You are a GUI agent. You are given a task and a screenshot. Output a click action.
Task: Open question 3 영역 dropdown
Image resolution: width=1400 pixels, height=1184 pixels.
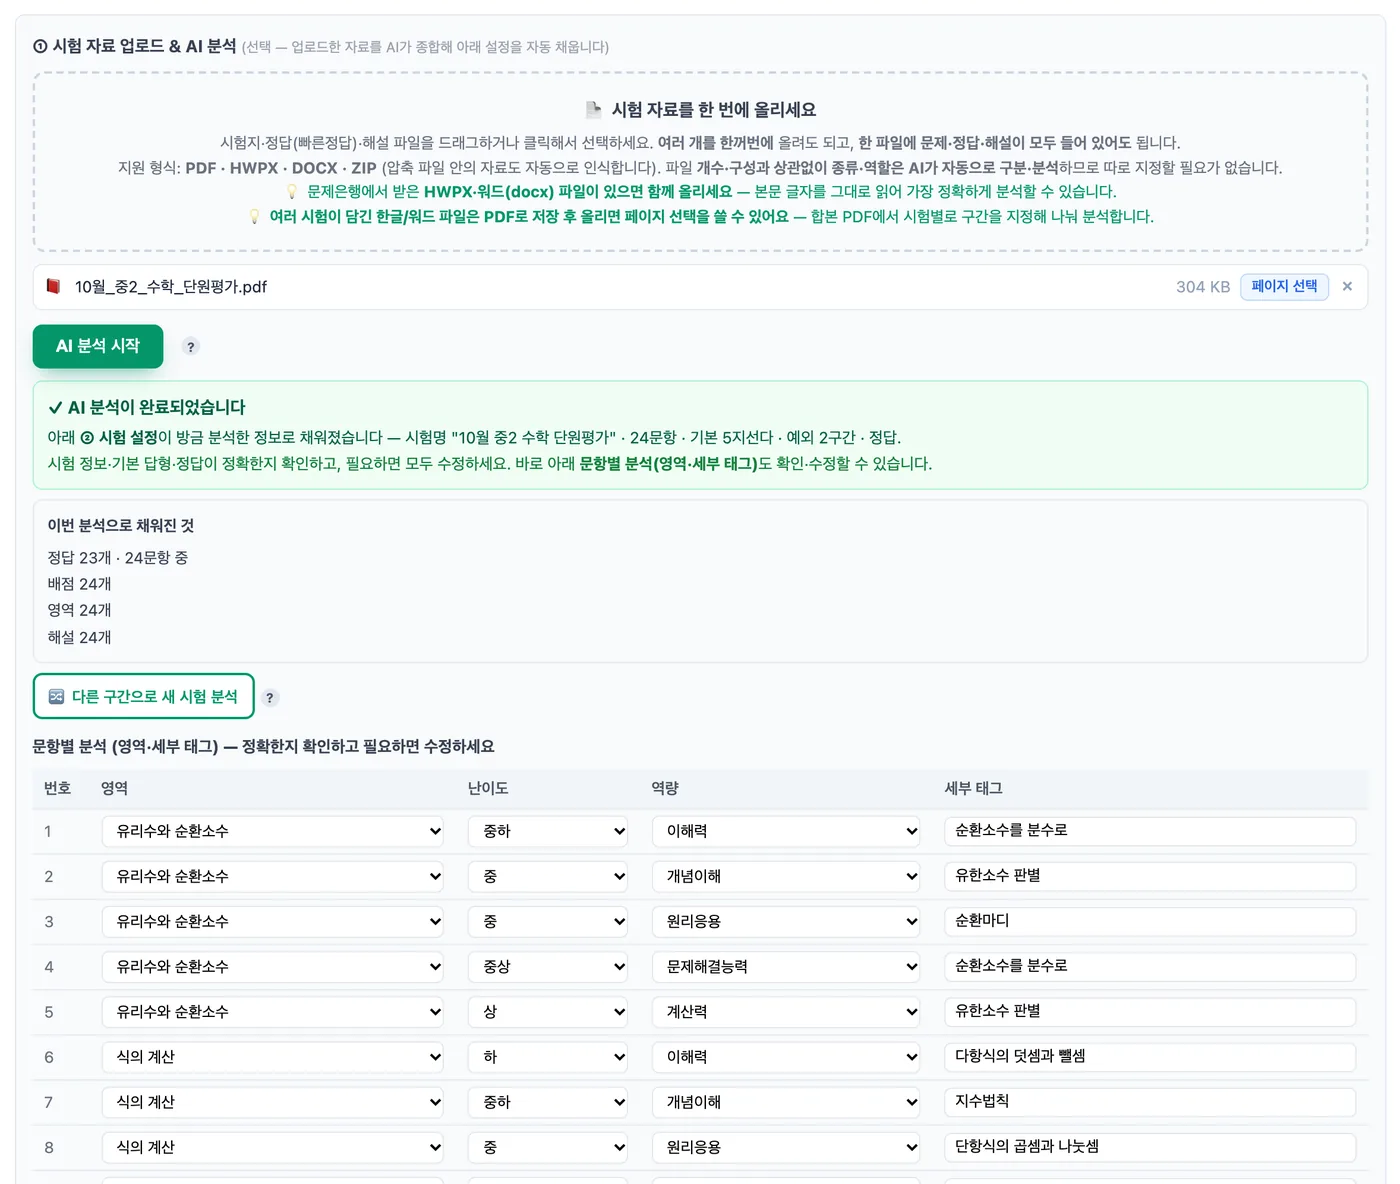pos(273,921)
